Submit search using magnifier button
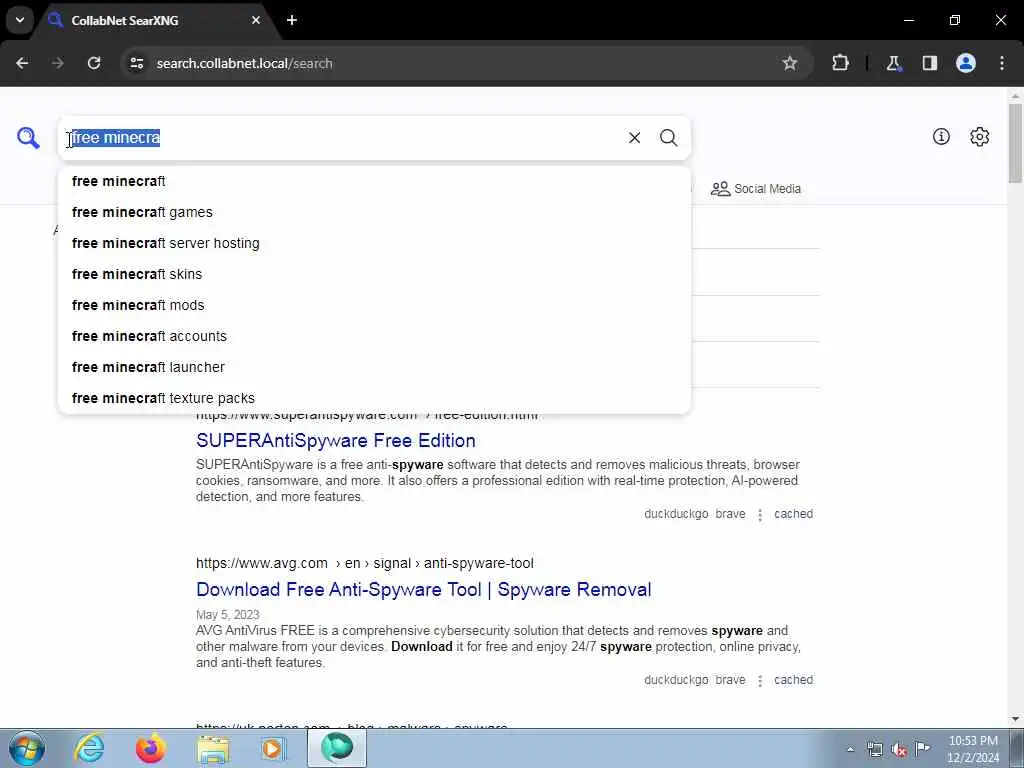The height and width of the screenshot is (768, 1024). click(668, 138)
